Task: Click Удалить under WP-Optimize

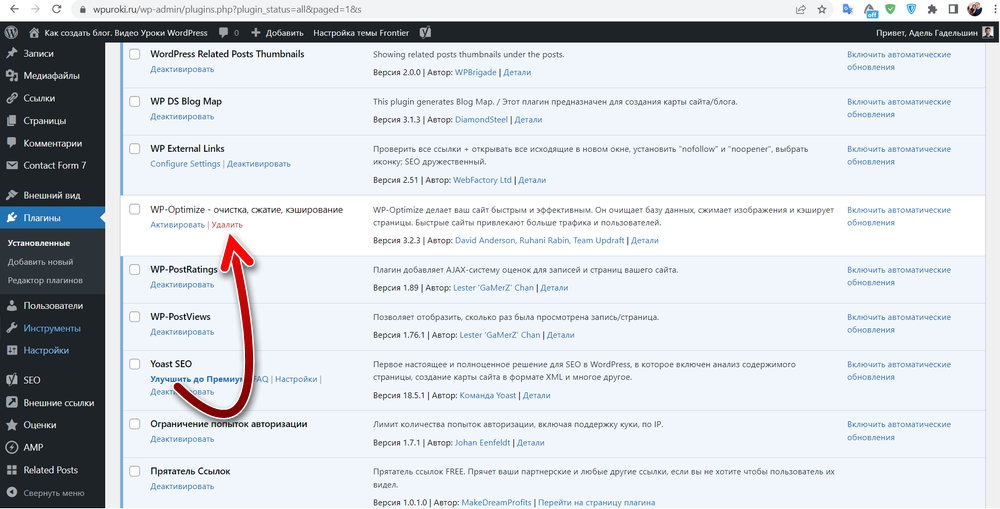Action: (x=227, y=225)
